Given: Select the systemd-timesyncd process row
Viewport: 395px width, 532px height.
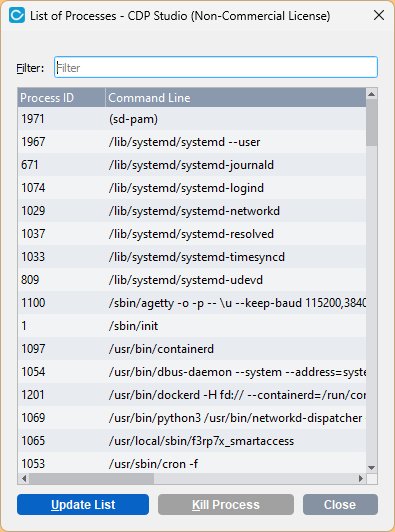Looking at the screenshot, I should (192, 257).
